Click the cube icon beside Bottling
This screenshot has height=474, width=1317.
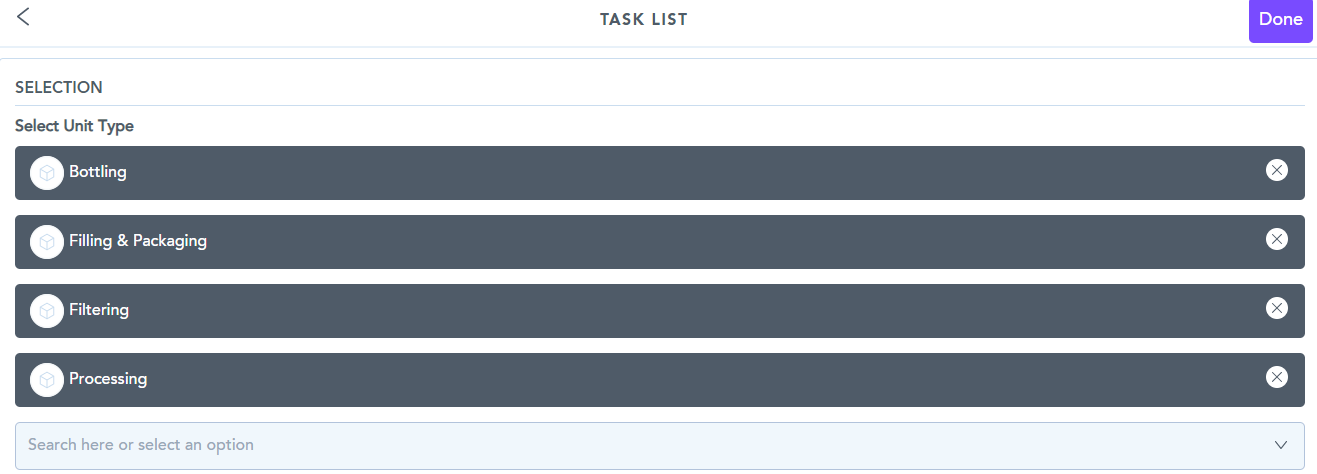(47, 173)
